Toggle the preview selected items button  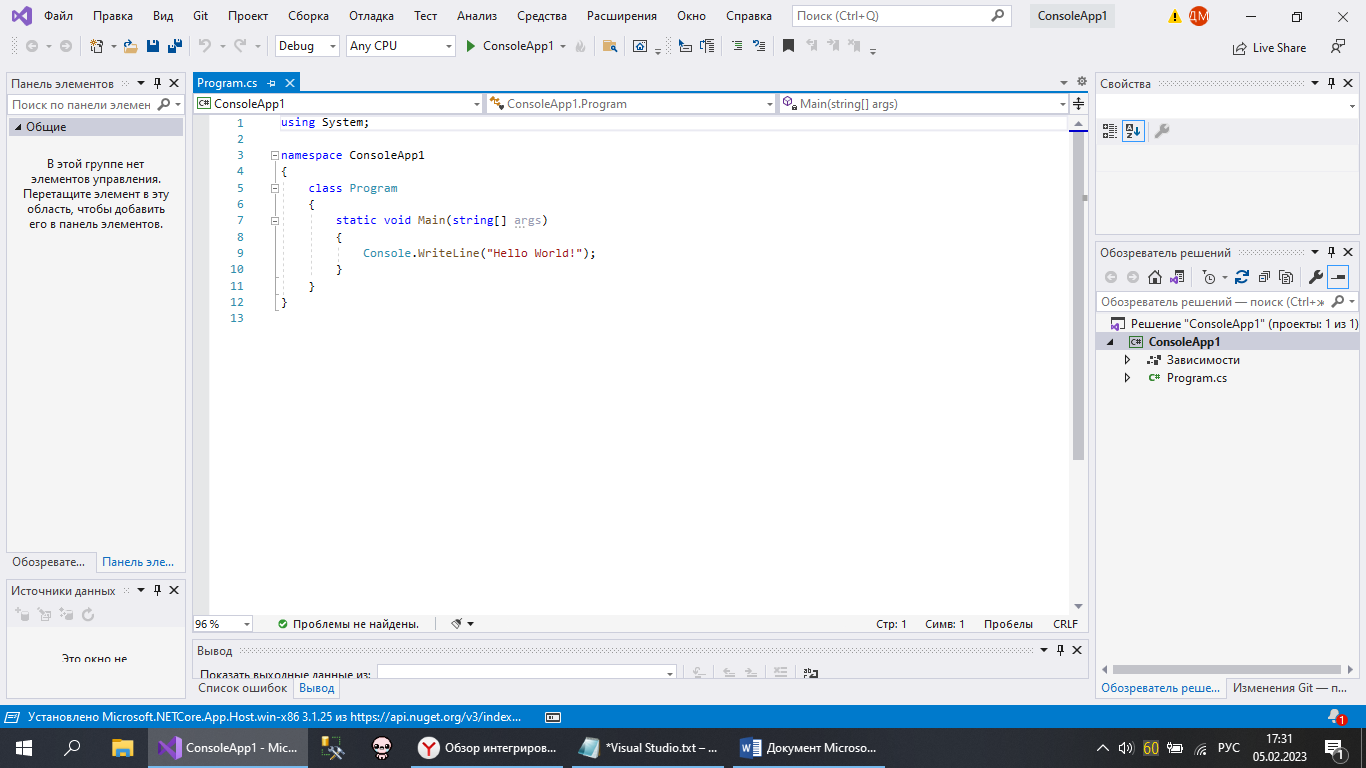(1338, 277)
